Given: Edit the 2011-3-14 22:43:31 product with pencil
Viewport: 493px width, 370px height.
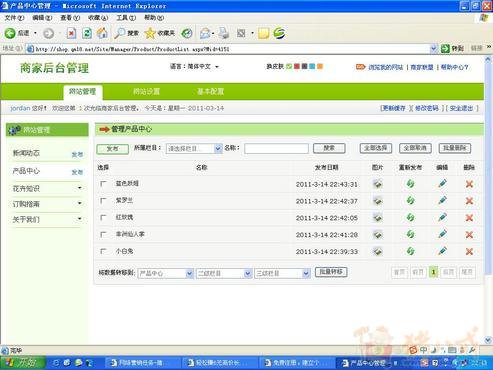Looking at the screenshot, I should pyautogui.click(x=442, y=184).
